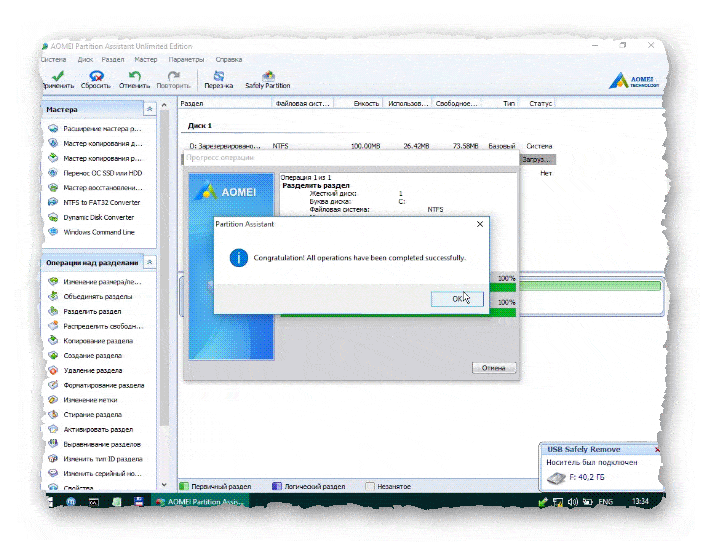The image size is (704, 544).
Task: Select Изменить серийный номер operation
Action: click(95, 474)
